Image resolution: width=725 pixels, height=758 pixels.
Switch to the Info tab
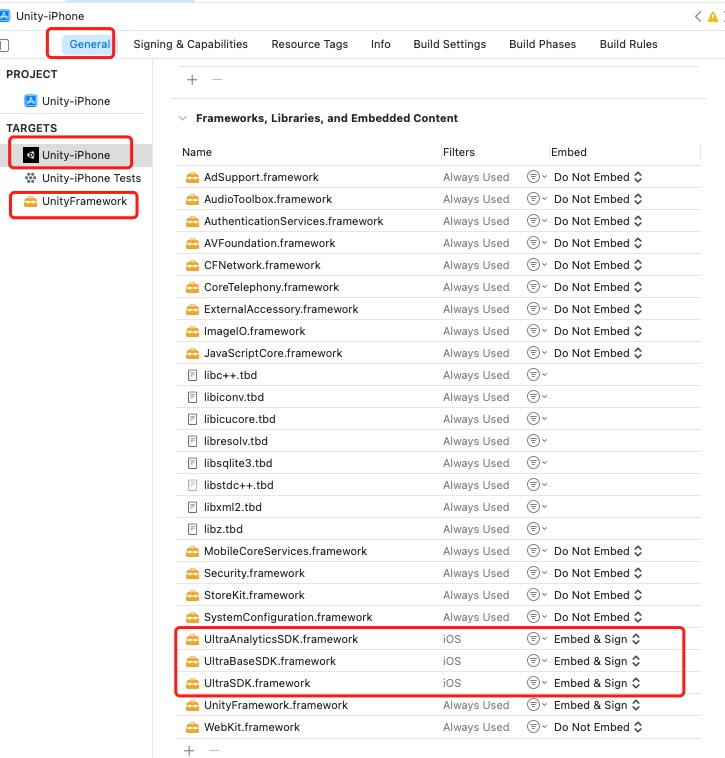380,44
